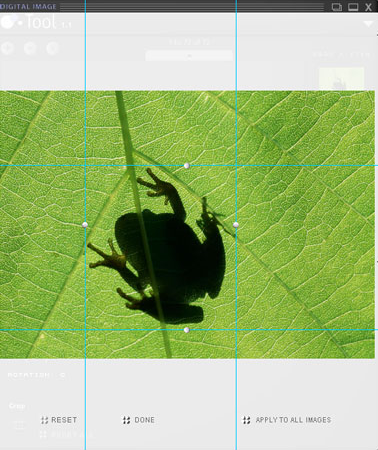Click the first faded round toolbar icon
Image resolution: width=378 pixels, height=450 pixels.
(7, 48)
